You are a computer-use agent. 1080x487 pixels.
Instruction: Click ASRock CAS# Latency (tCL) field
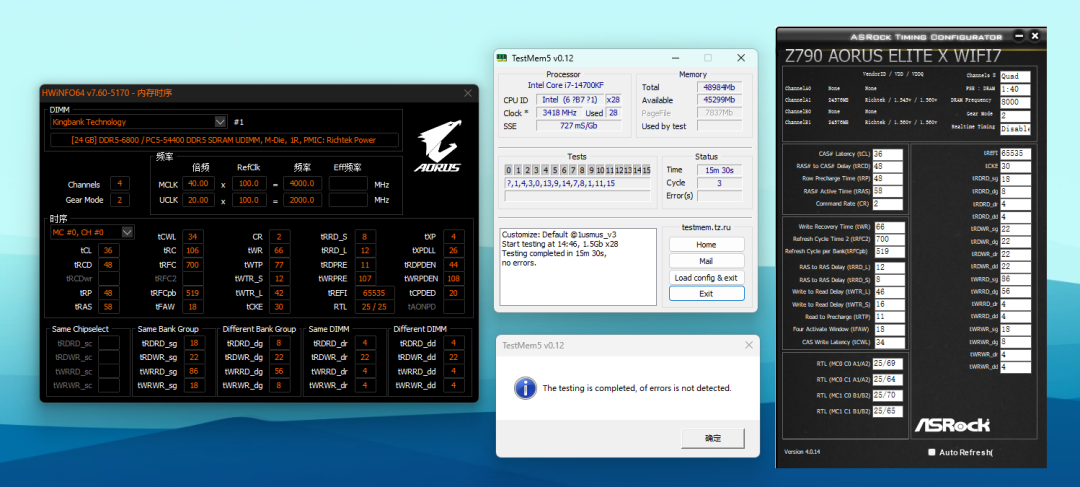click(x=887, y=154)
